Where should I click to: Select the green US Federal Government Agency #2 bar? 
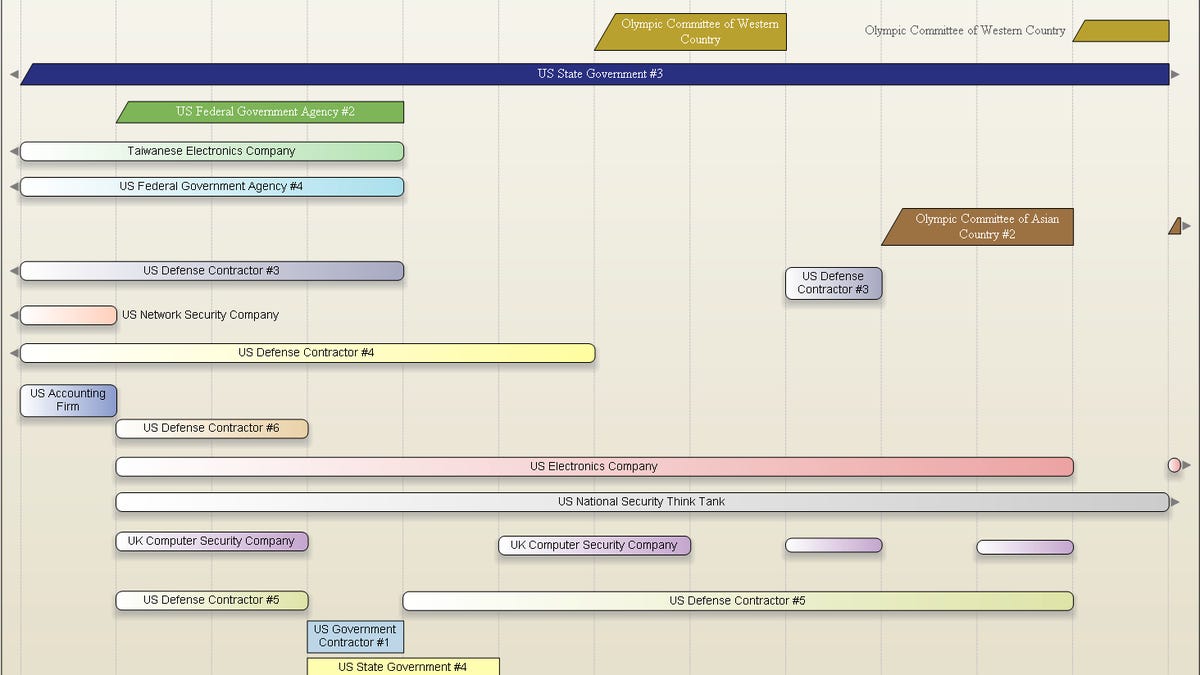tap(262, 112)
